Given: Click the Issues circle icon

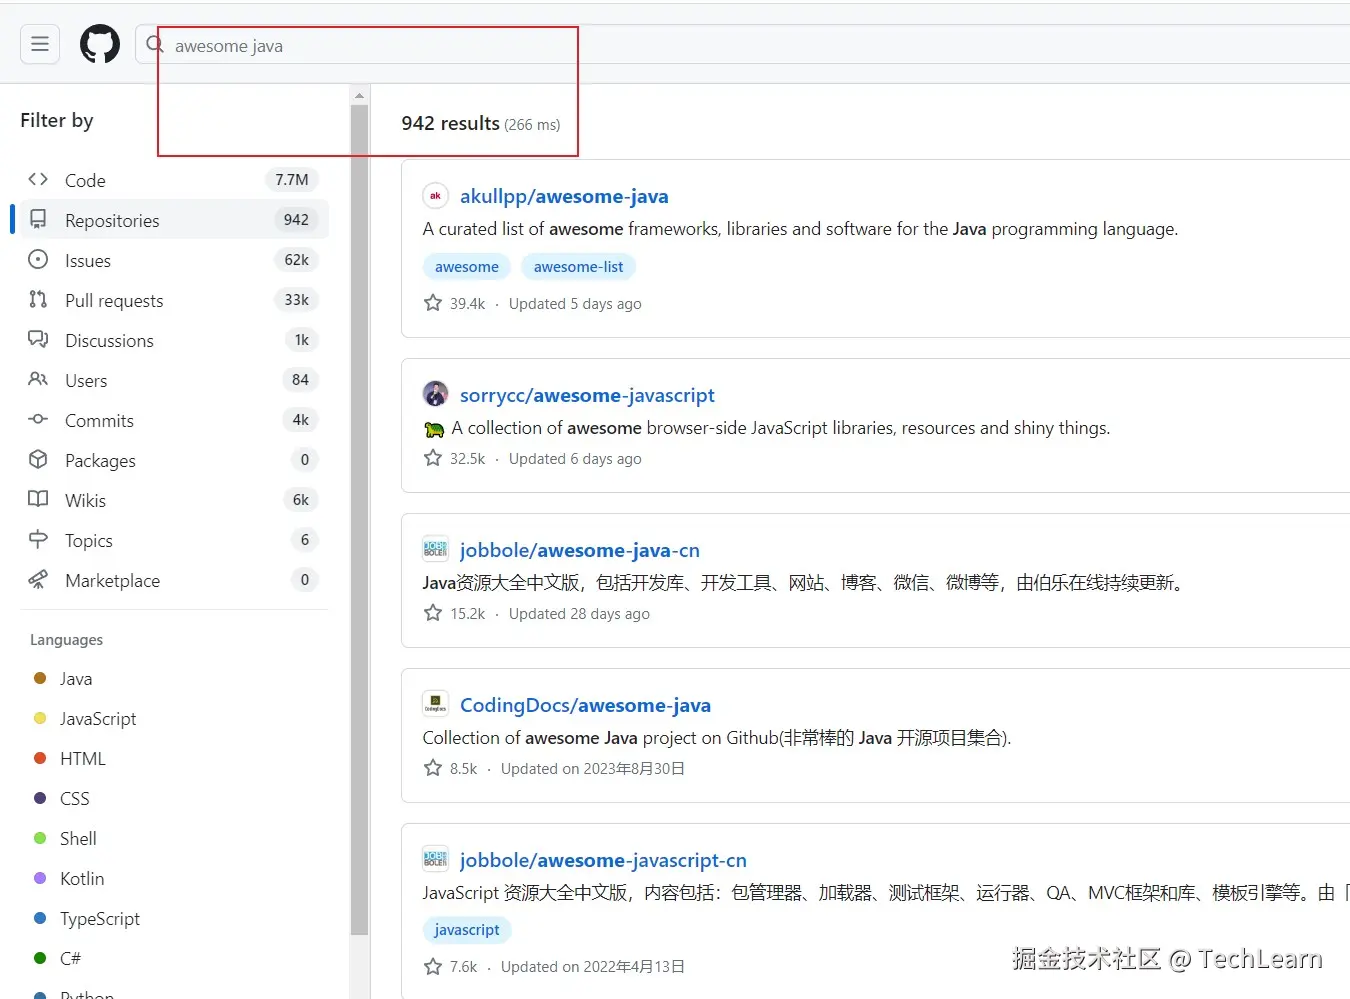Looking at the screenshot, I should tap(38, 260).
